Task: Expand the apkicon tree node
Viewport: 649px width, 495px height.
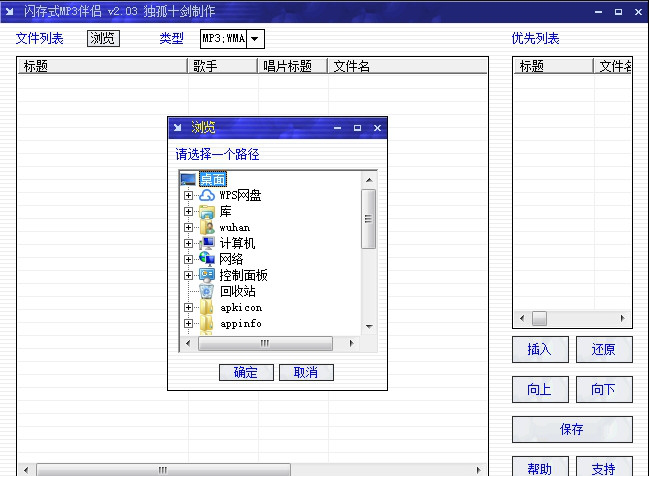Action: [188, 308]
